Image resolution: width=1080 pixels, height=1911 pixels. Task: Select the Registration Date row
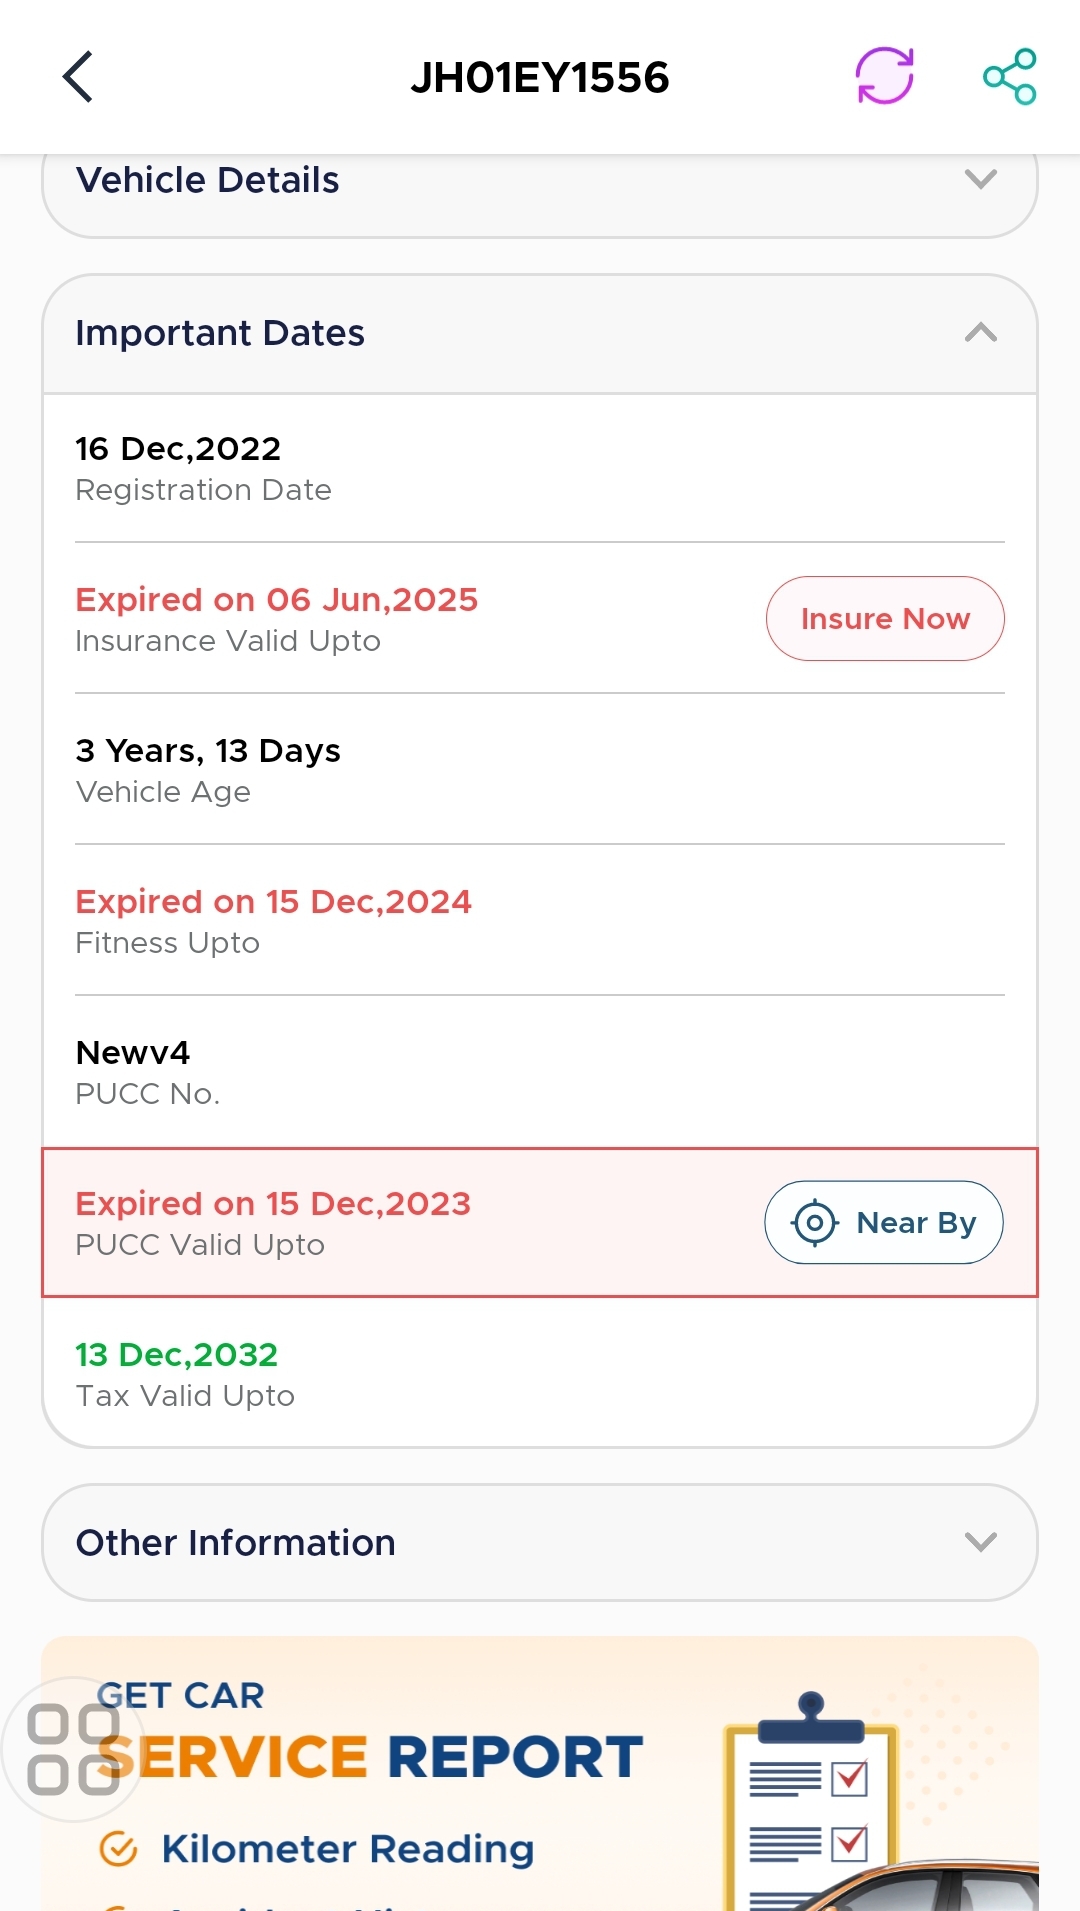pyautogui.click(x=540, y=468)
